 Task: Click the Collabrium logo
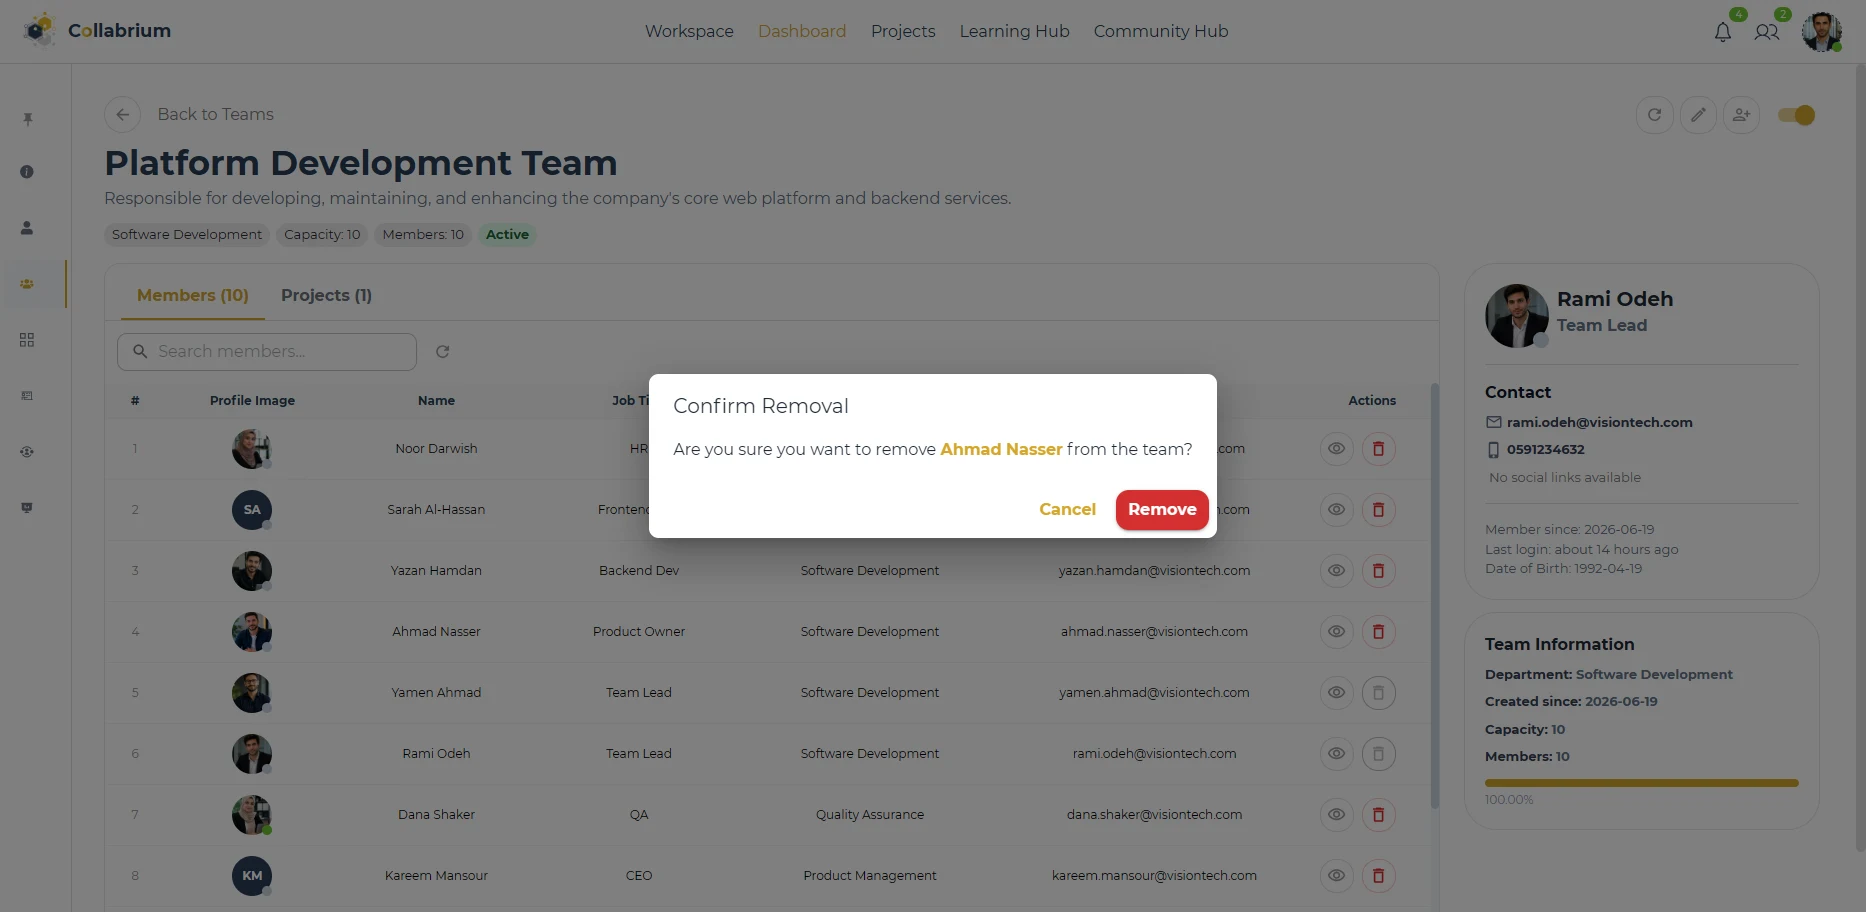[x=97, y=31]
